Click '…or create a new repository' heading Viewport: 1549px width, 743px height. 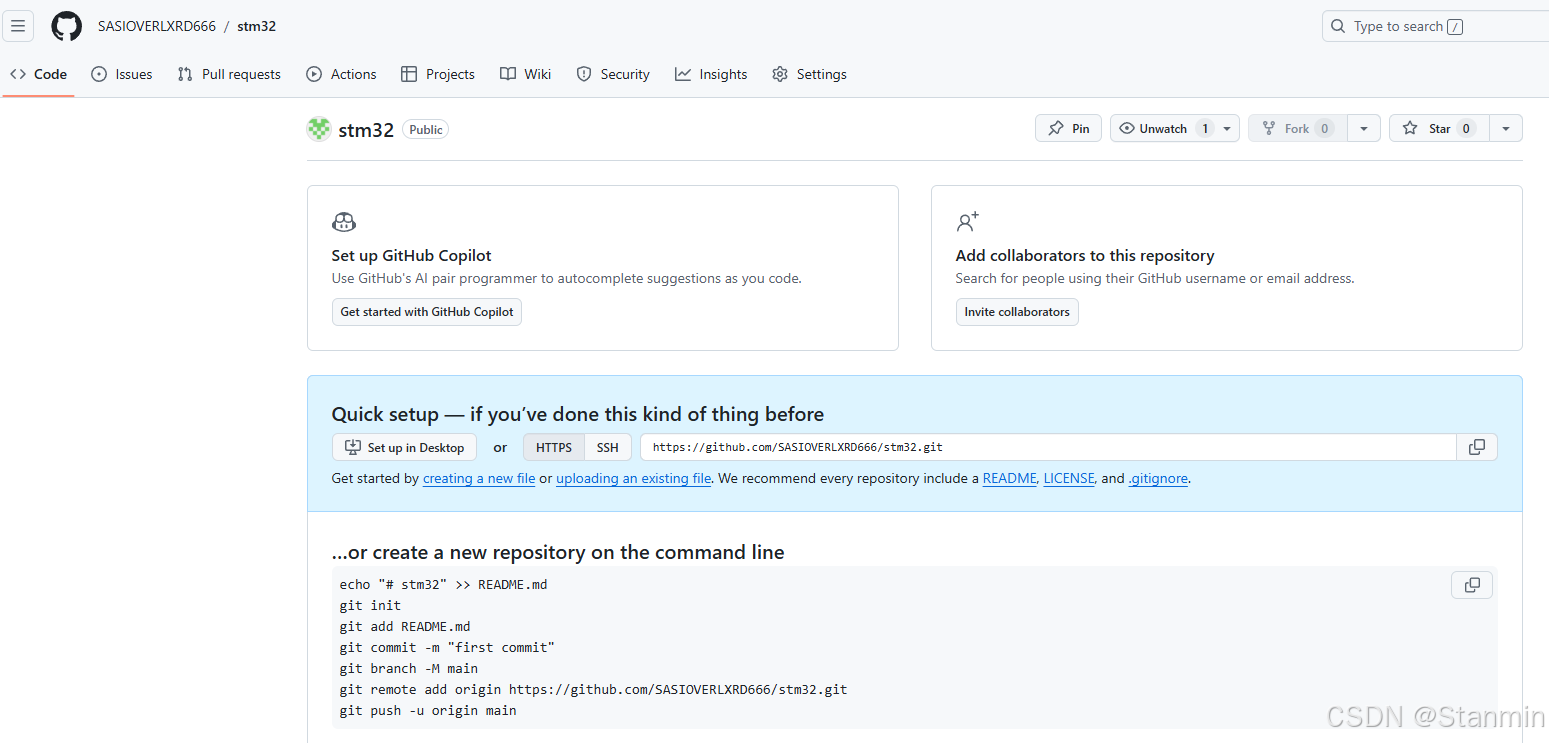point(558,552)
